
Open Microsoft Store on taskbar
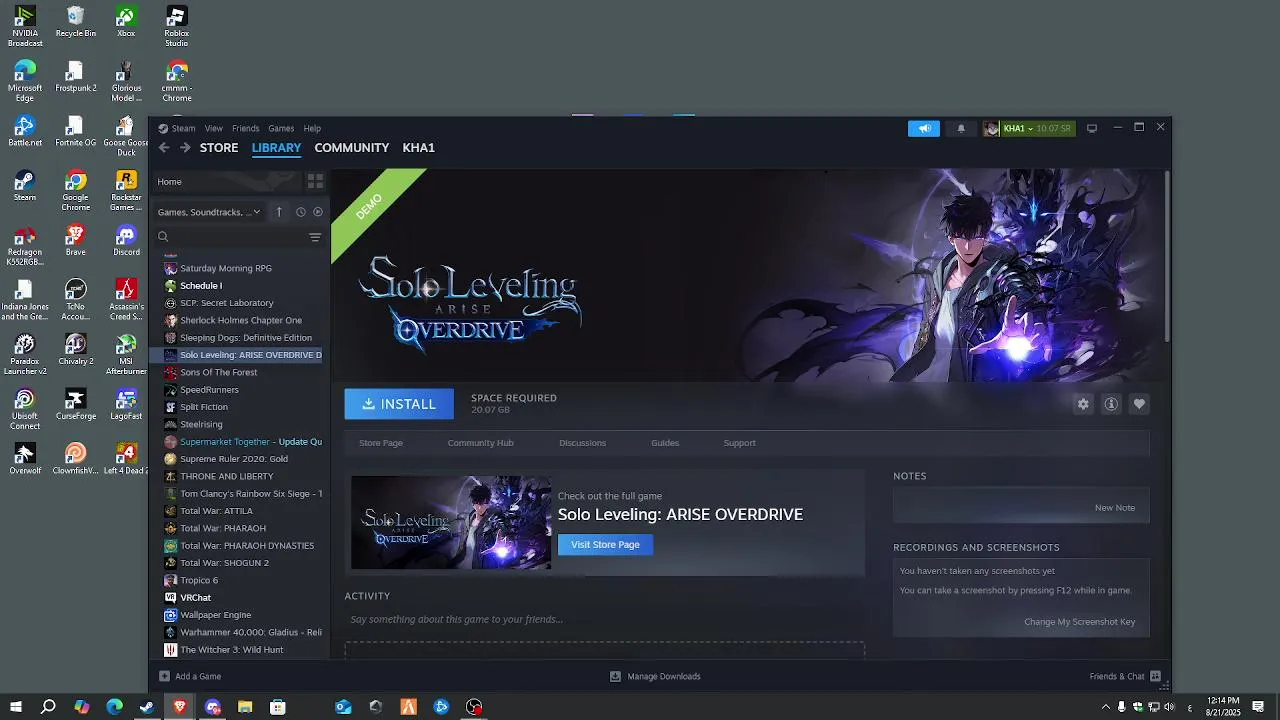278,707
